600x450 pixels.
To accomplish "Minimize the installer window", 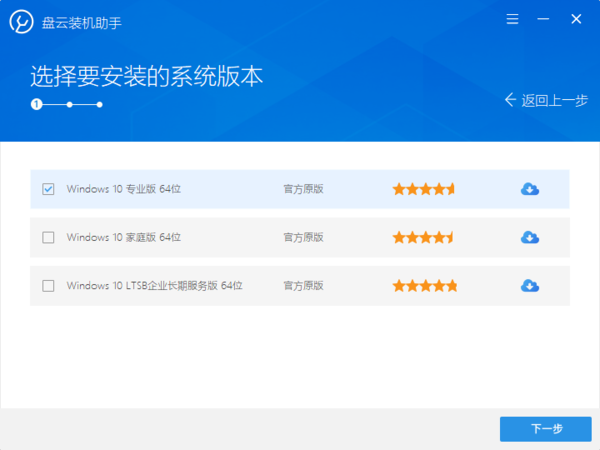I will coord(543,19).
